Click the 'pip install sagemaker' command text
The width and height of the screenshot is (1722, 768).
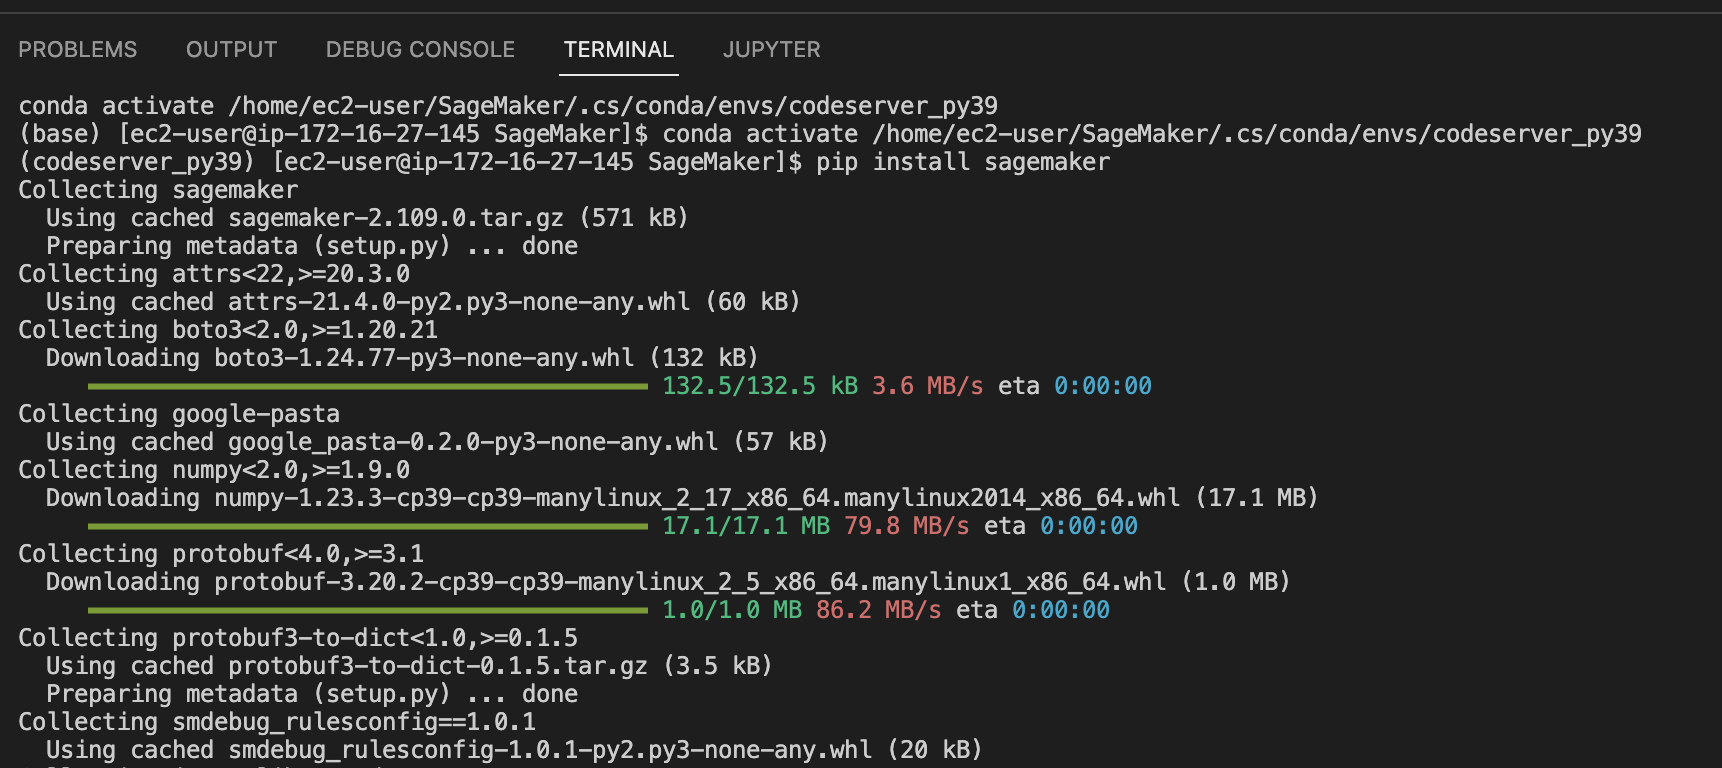[x=963, y=162]
